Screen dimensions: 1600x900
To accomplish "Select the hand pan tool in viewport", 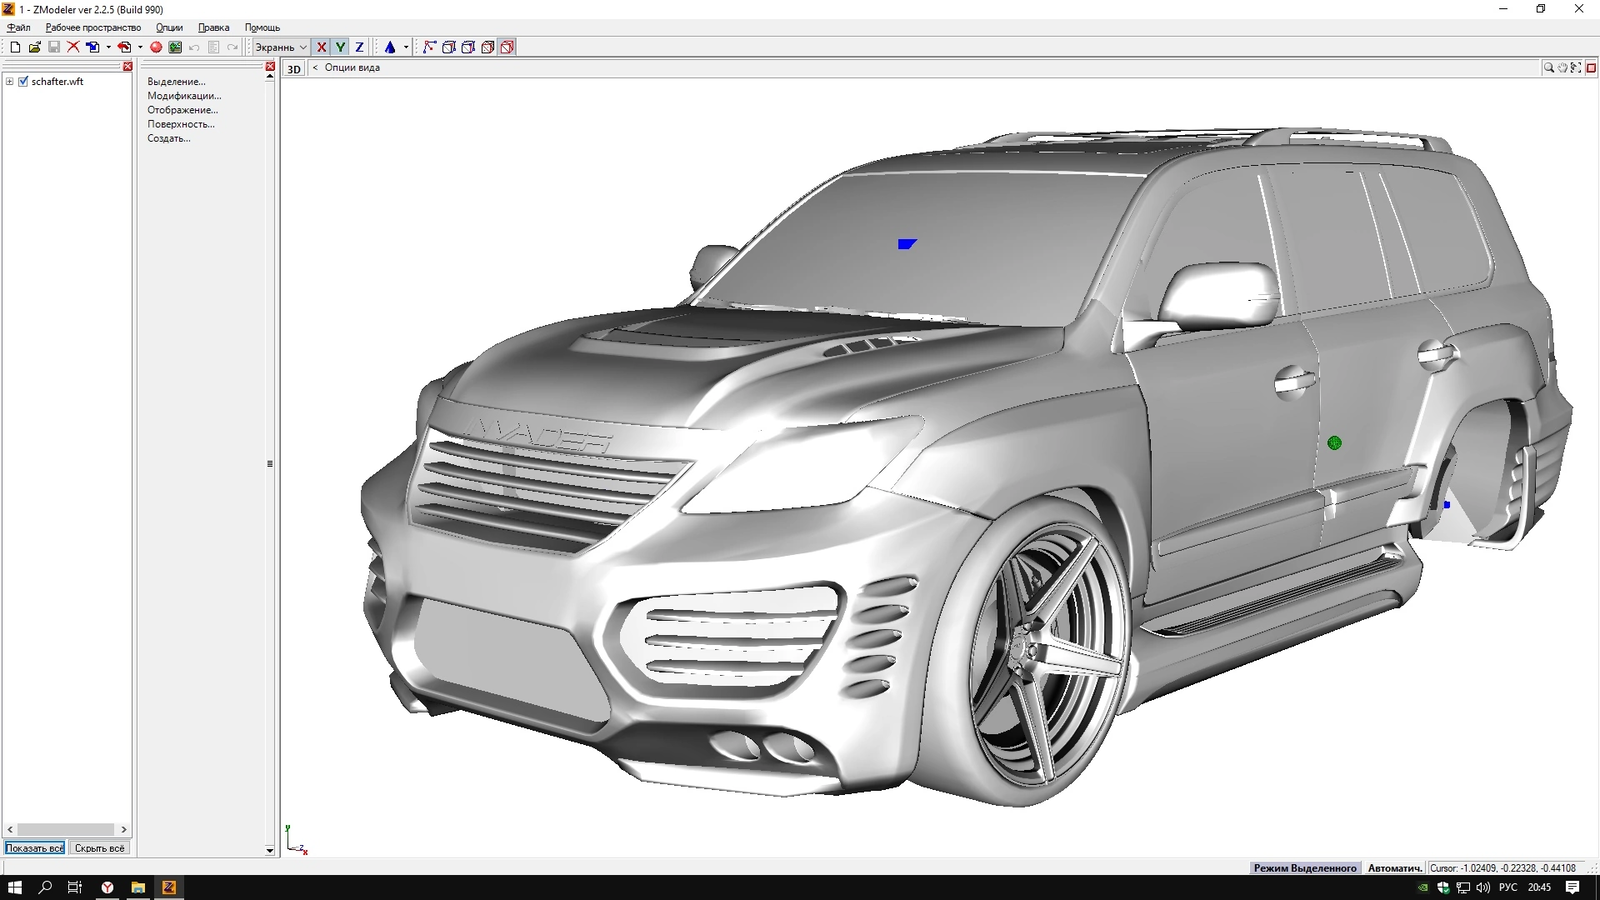I will tap(1562, 68).
